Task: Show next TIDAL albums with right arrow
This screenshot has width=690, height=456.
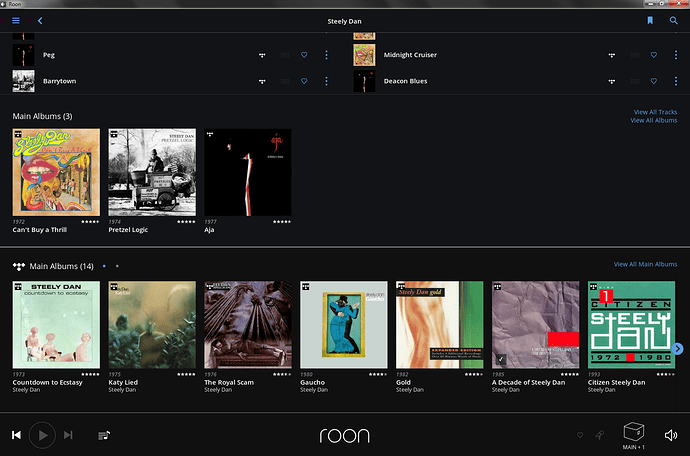Action: pos(678,349)
